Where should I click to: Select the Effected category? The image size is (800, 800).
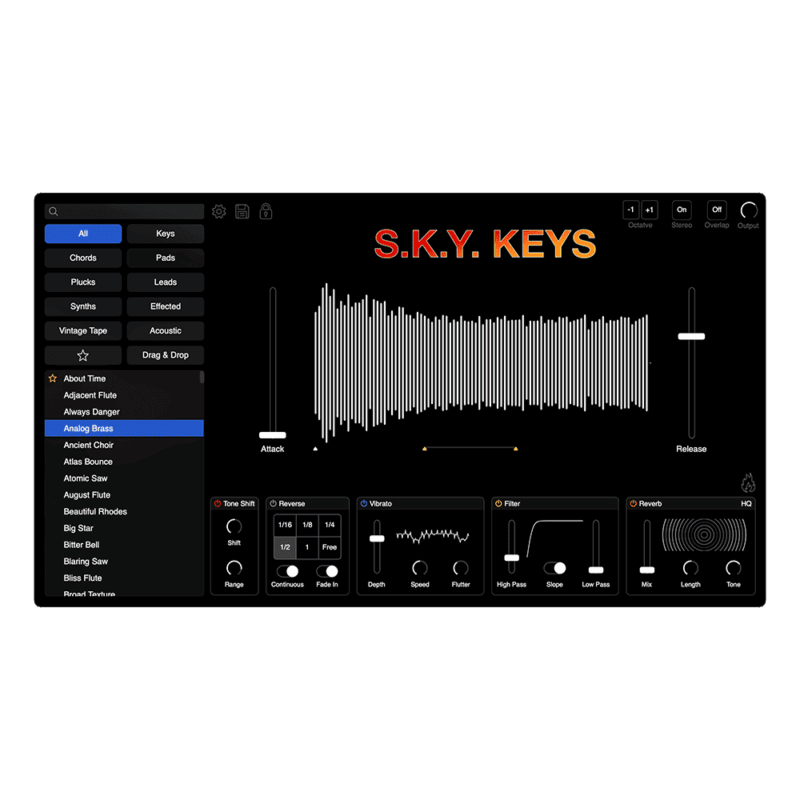[165, 307]
